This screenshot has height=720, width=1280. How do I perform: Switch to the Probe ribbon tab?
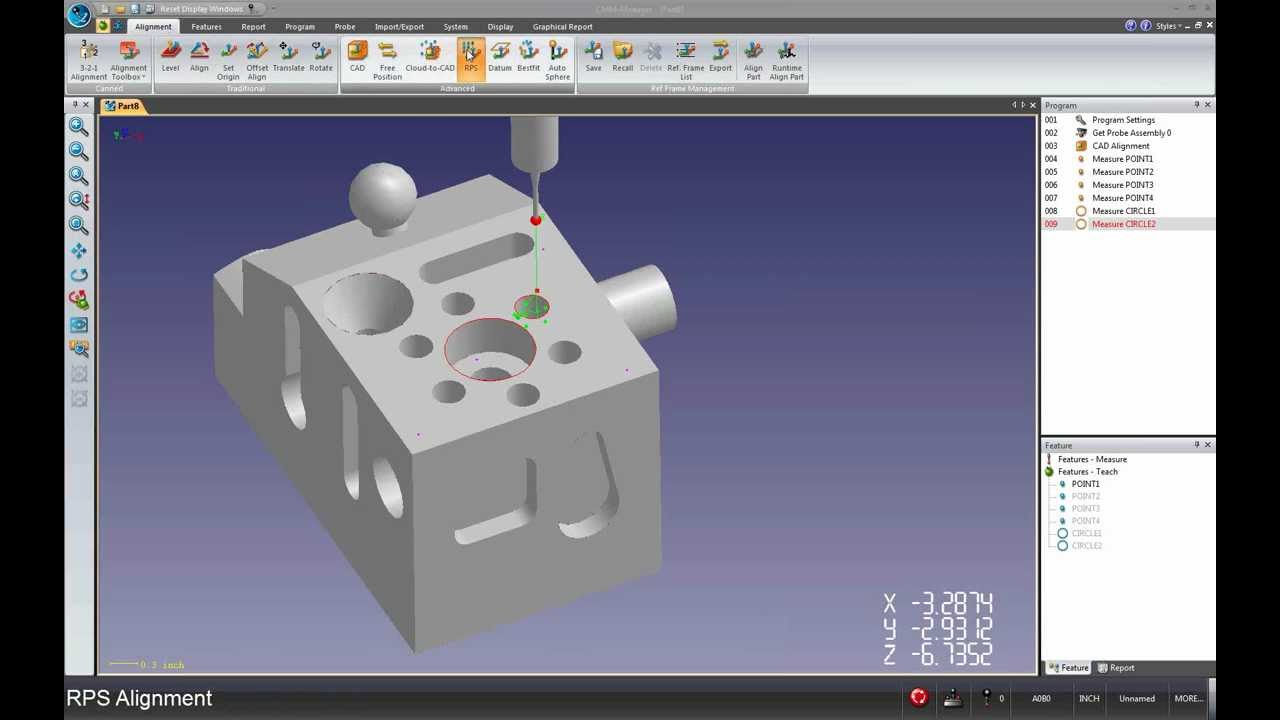(x=345, y=27)
